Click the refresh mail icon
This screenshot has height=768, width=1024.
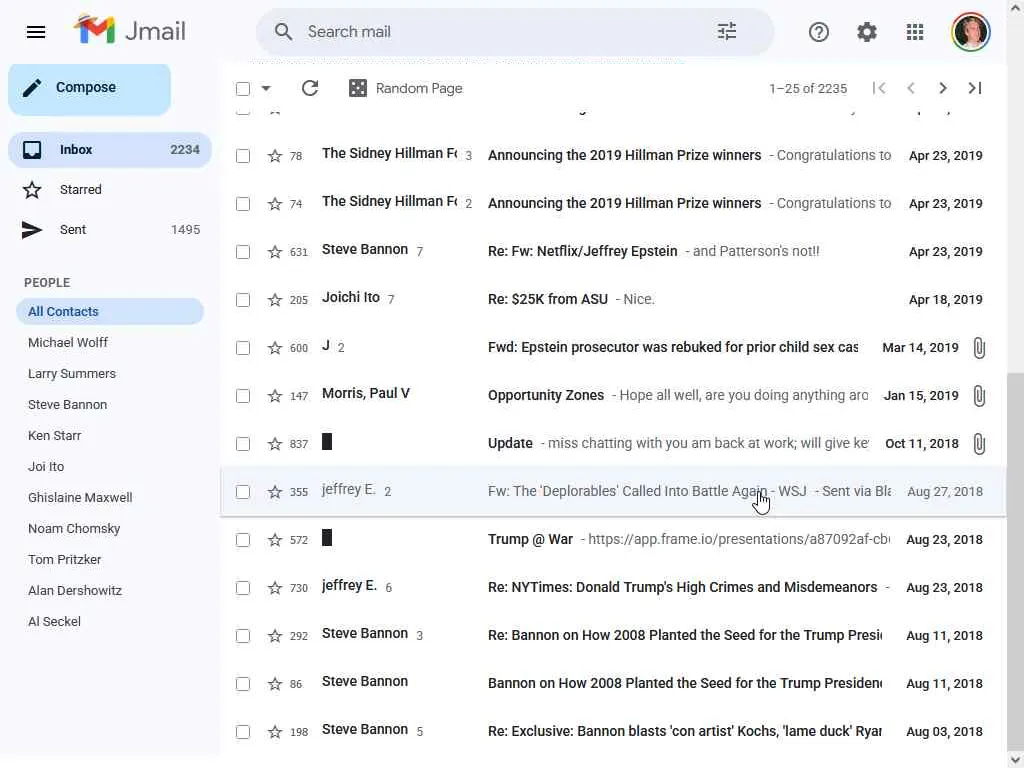point(310,88)
